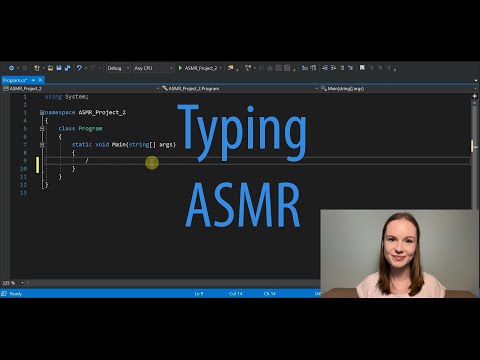Start debugging with the green play icon
The image size is (480, 360).
(180, 68)
